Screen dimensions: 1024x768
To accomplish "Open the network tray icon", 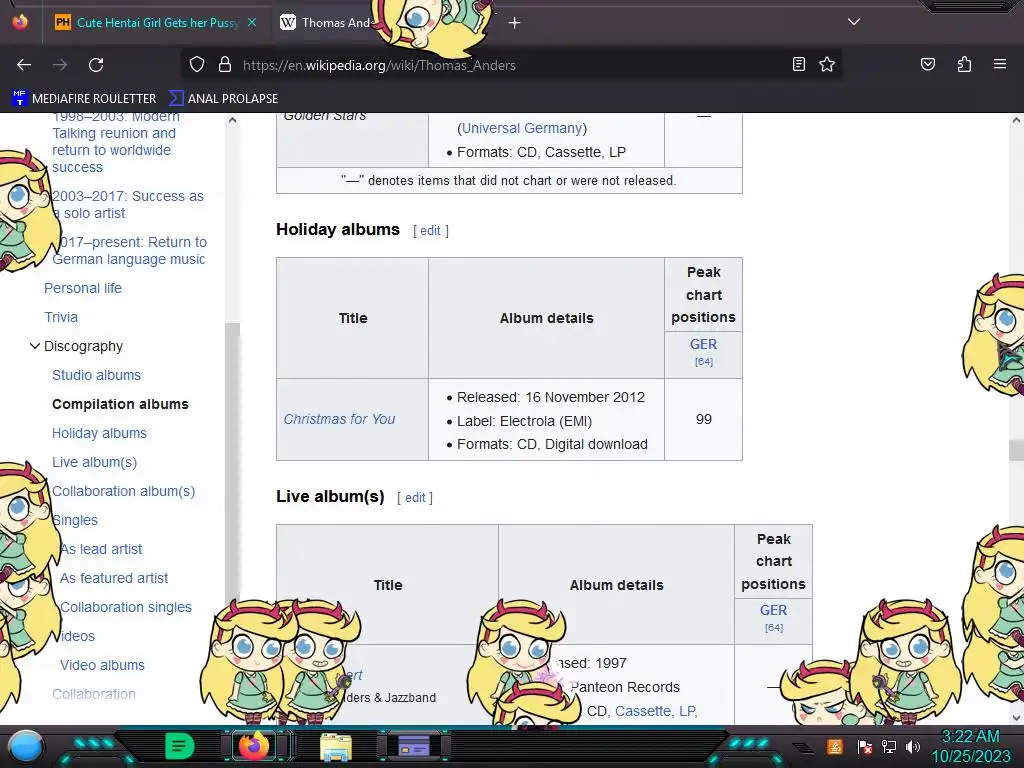I will coord(889,746).
